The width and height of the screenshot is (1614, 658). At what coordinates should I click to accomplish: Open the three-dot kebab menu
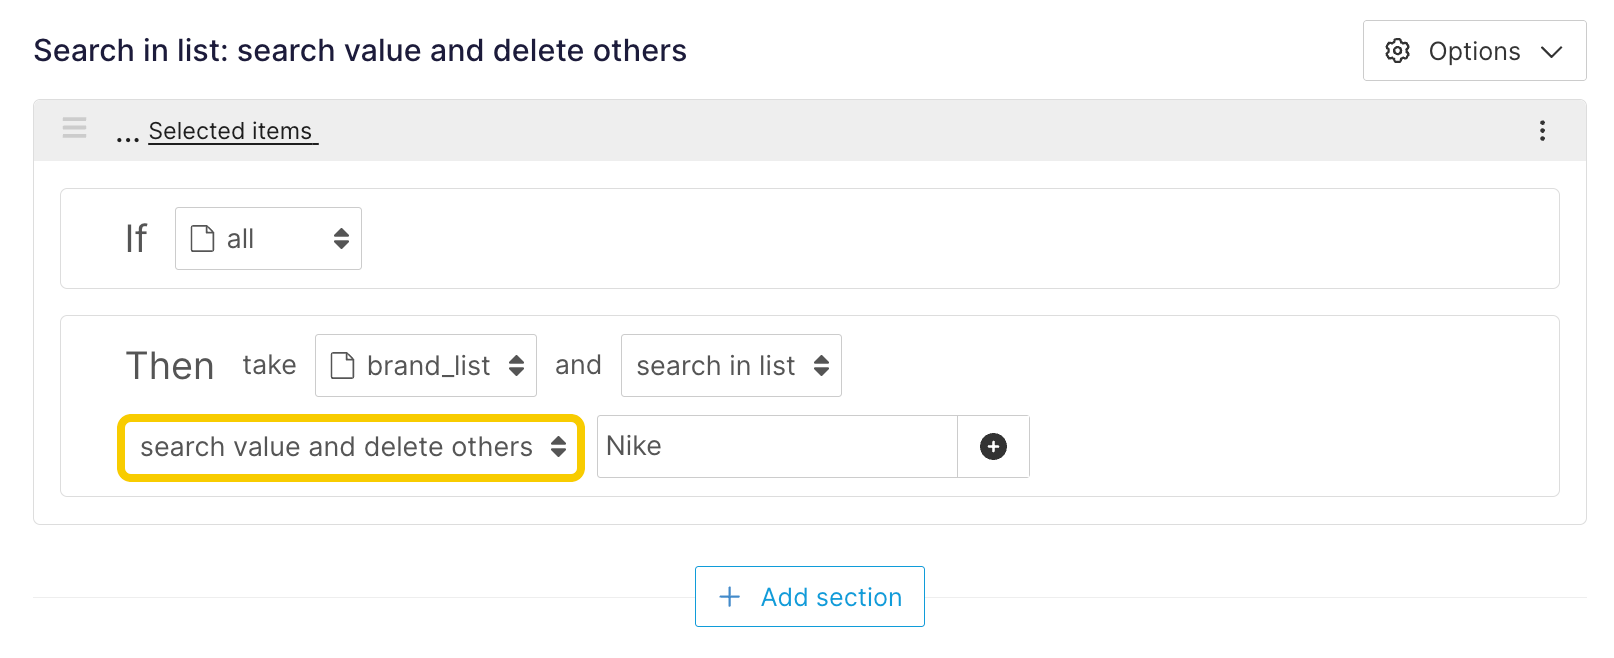tap(1542, 131)
